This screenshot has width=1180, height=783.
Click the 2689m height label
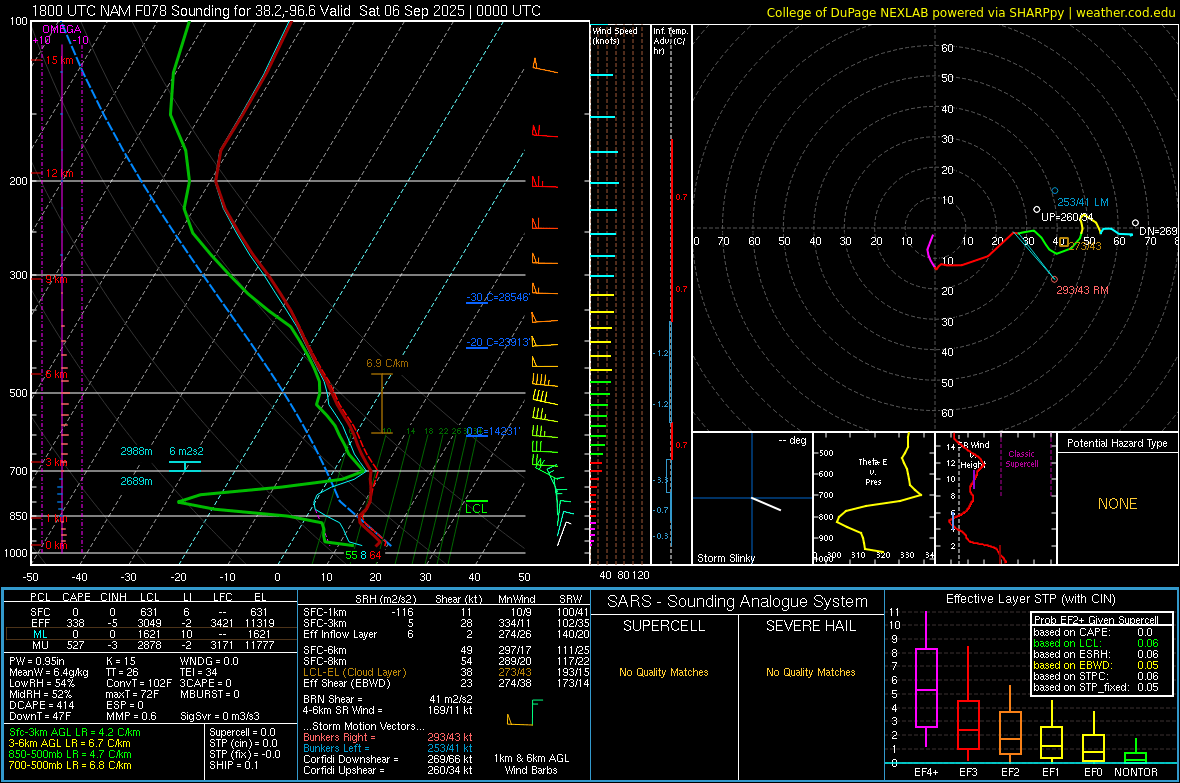pos(136,481)
